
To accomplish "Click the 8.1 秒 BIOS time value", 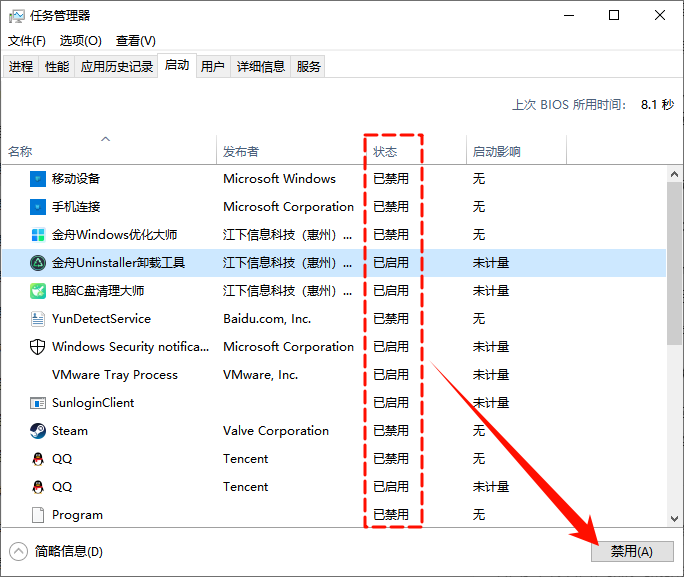I will tap(657, 105).
